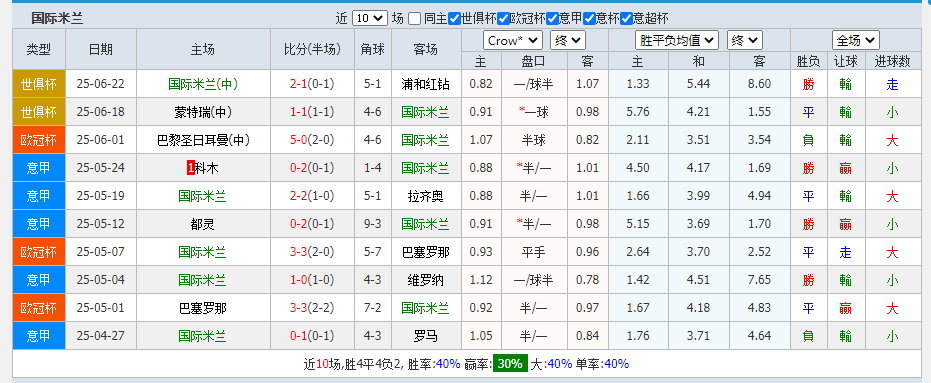Open team 罗马
Image resolution: width=931 pixels, height=383 pixels.
click(426, 337)
